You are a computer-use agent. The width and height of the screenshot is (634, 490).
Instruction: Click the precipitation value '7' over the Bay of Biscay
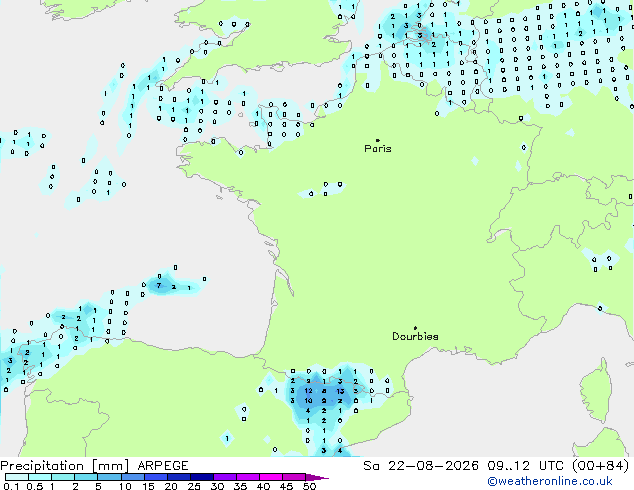pyautogui.click(x=159, y=285)
